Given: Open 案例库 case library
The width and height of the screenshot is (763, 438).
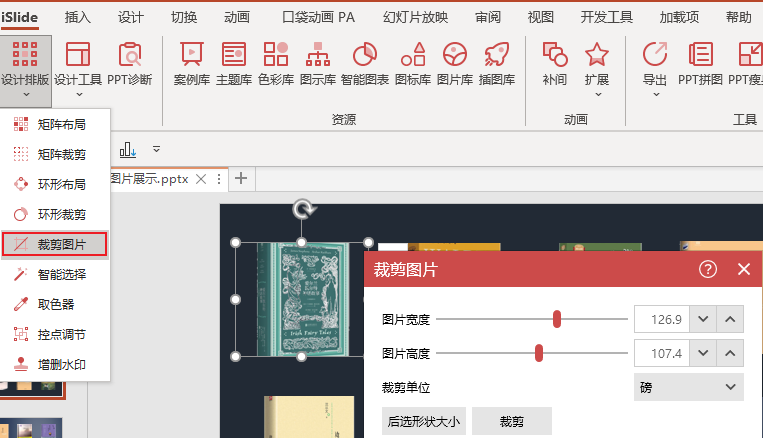Looking at the screenshot, I should tap(192, 64).
